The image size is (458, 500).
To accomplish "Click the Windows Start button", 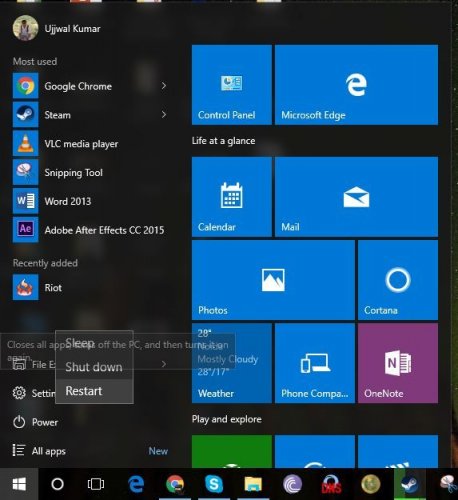I will (x=19, y=484).
